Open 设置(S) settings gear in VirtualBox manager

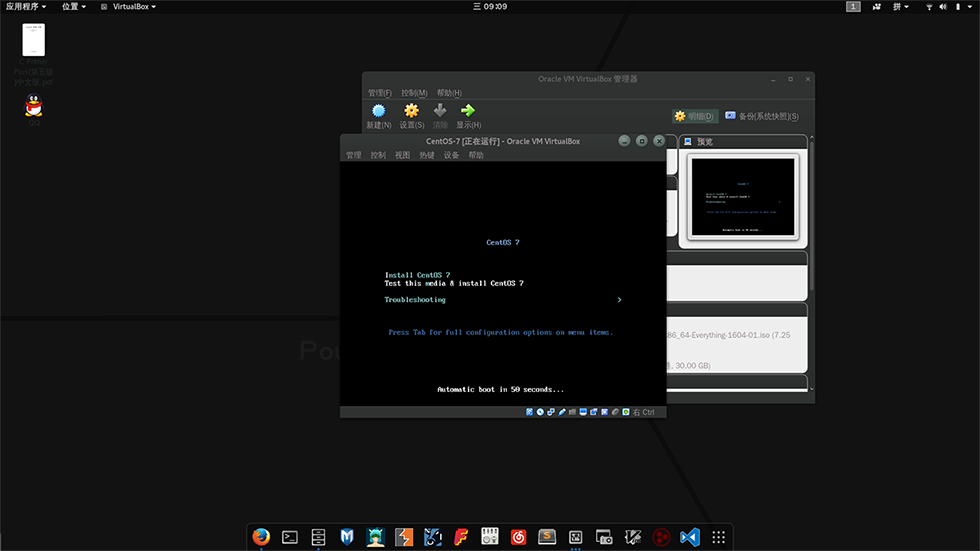click(x=411, y=111)
